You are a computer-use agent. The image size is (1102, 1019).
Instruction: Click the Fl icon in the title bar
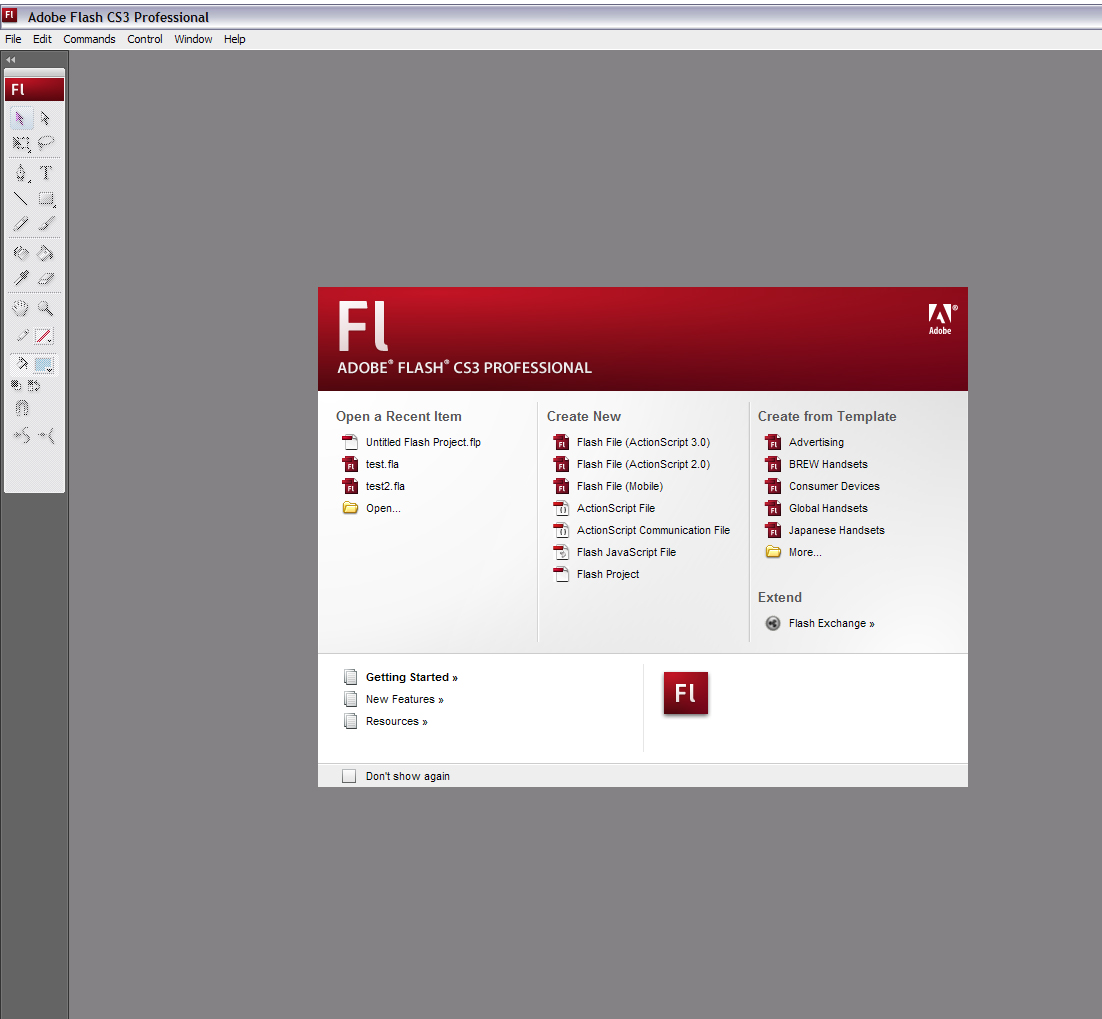[10, 15]
